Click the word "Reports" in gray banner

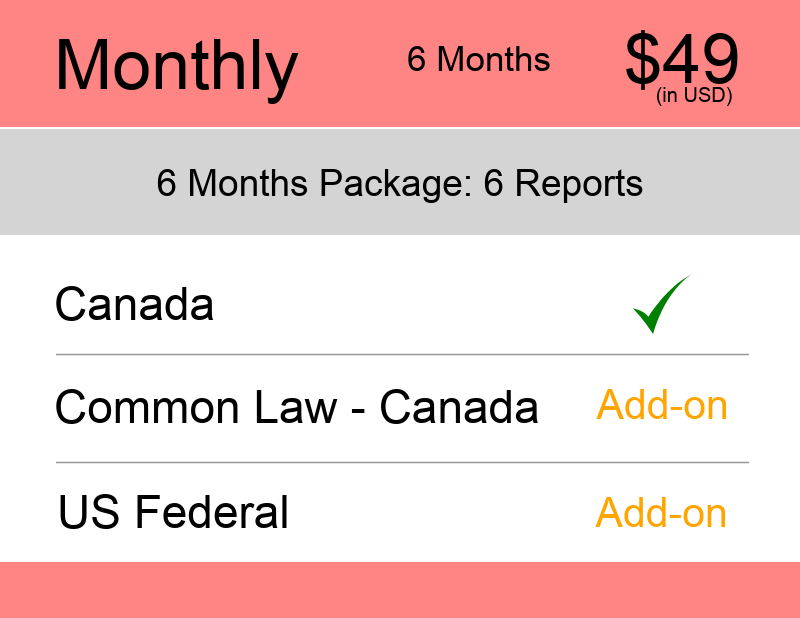pyautogui.click(x=578, y=184)
